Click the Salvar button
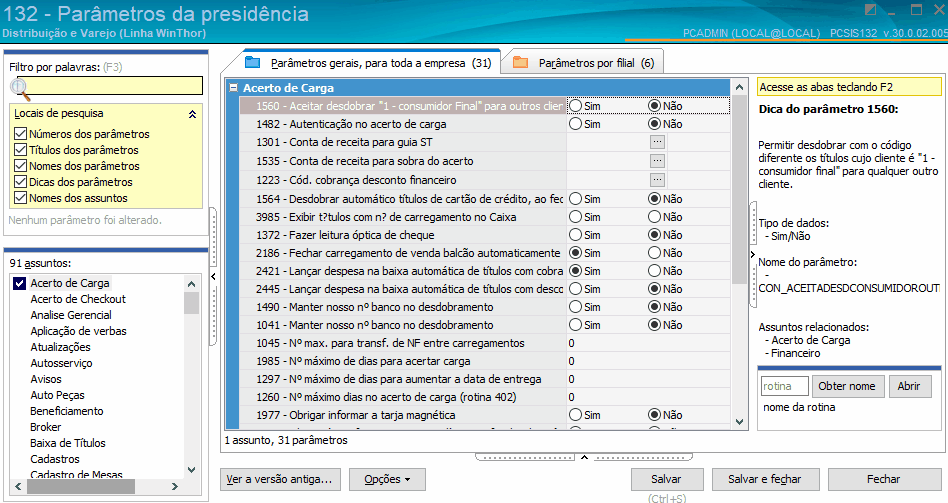The height and width of the screenshot is (503, 948). pos(667,479)
